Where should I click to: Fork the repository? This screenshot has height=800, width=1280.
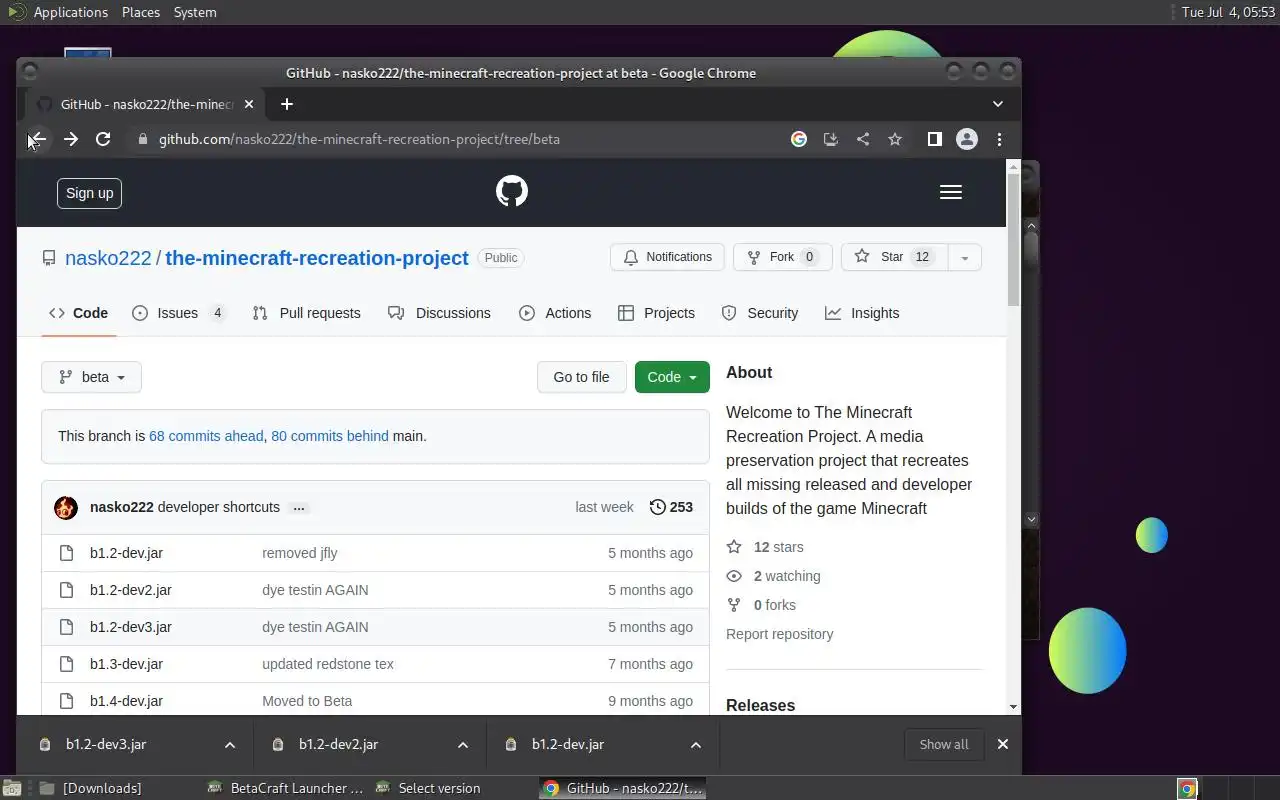[x=783, y=257]
